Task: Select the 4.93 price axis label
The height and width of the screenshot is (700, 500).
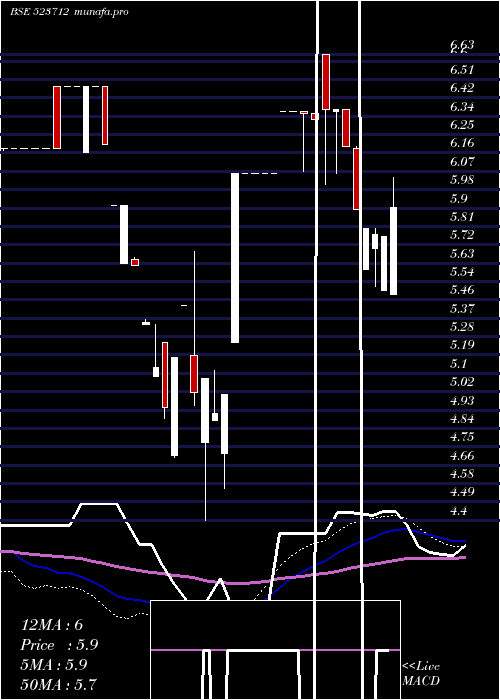Action: point(462,401)
